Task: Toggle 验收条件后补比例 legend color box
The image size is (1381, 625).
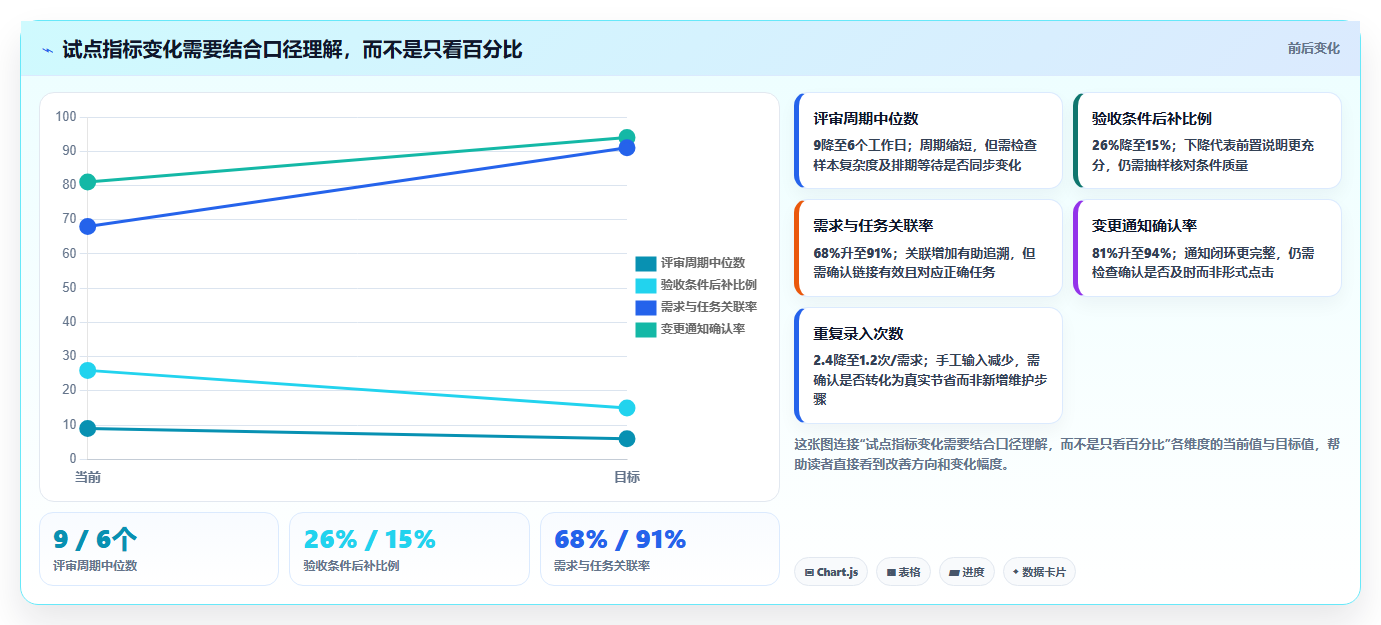Action: [646, 285]
